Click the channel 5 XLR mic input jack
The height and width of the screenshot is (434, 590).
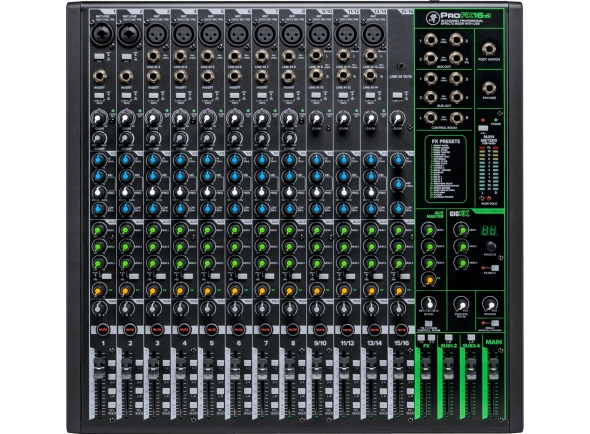coord(210,35)
